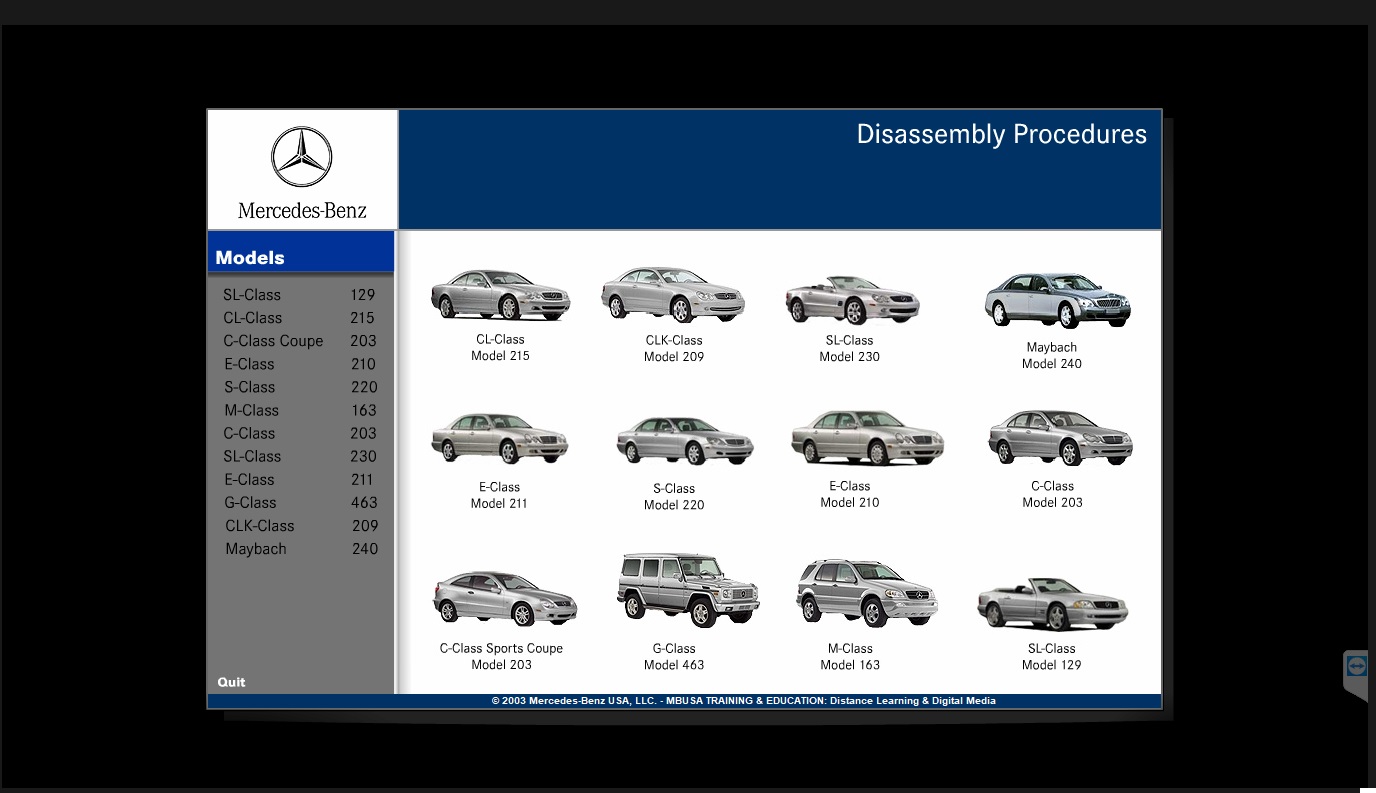1376x793 pixels.
Task: Click the 'CLK-Class Model 209' caption
Action: [674, 349]
